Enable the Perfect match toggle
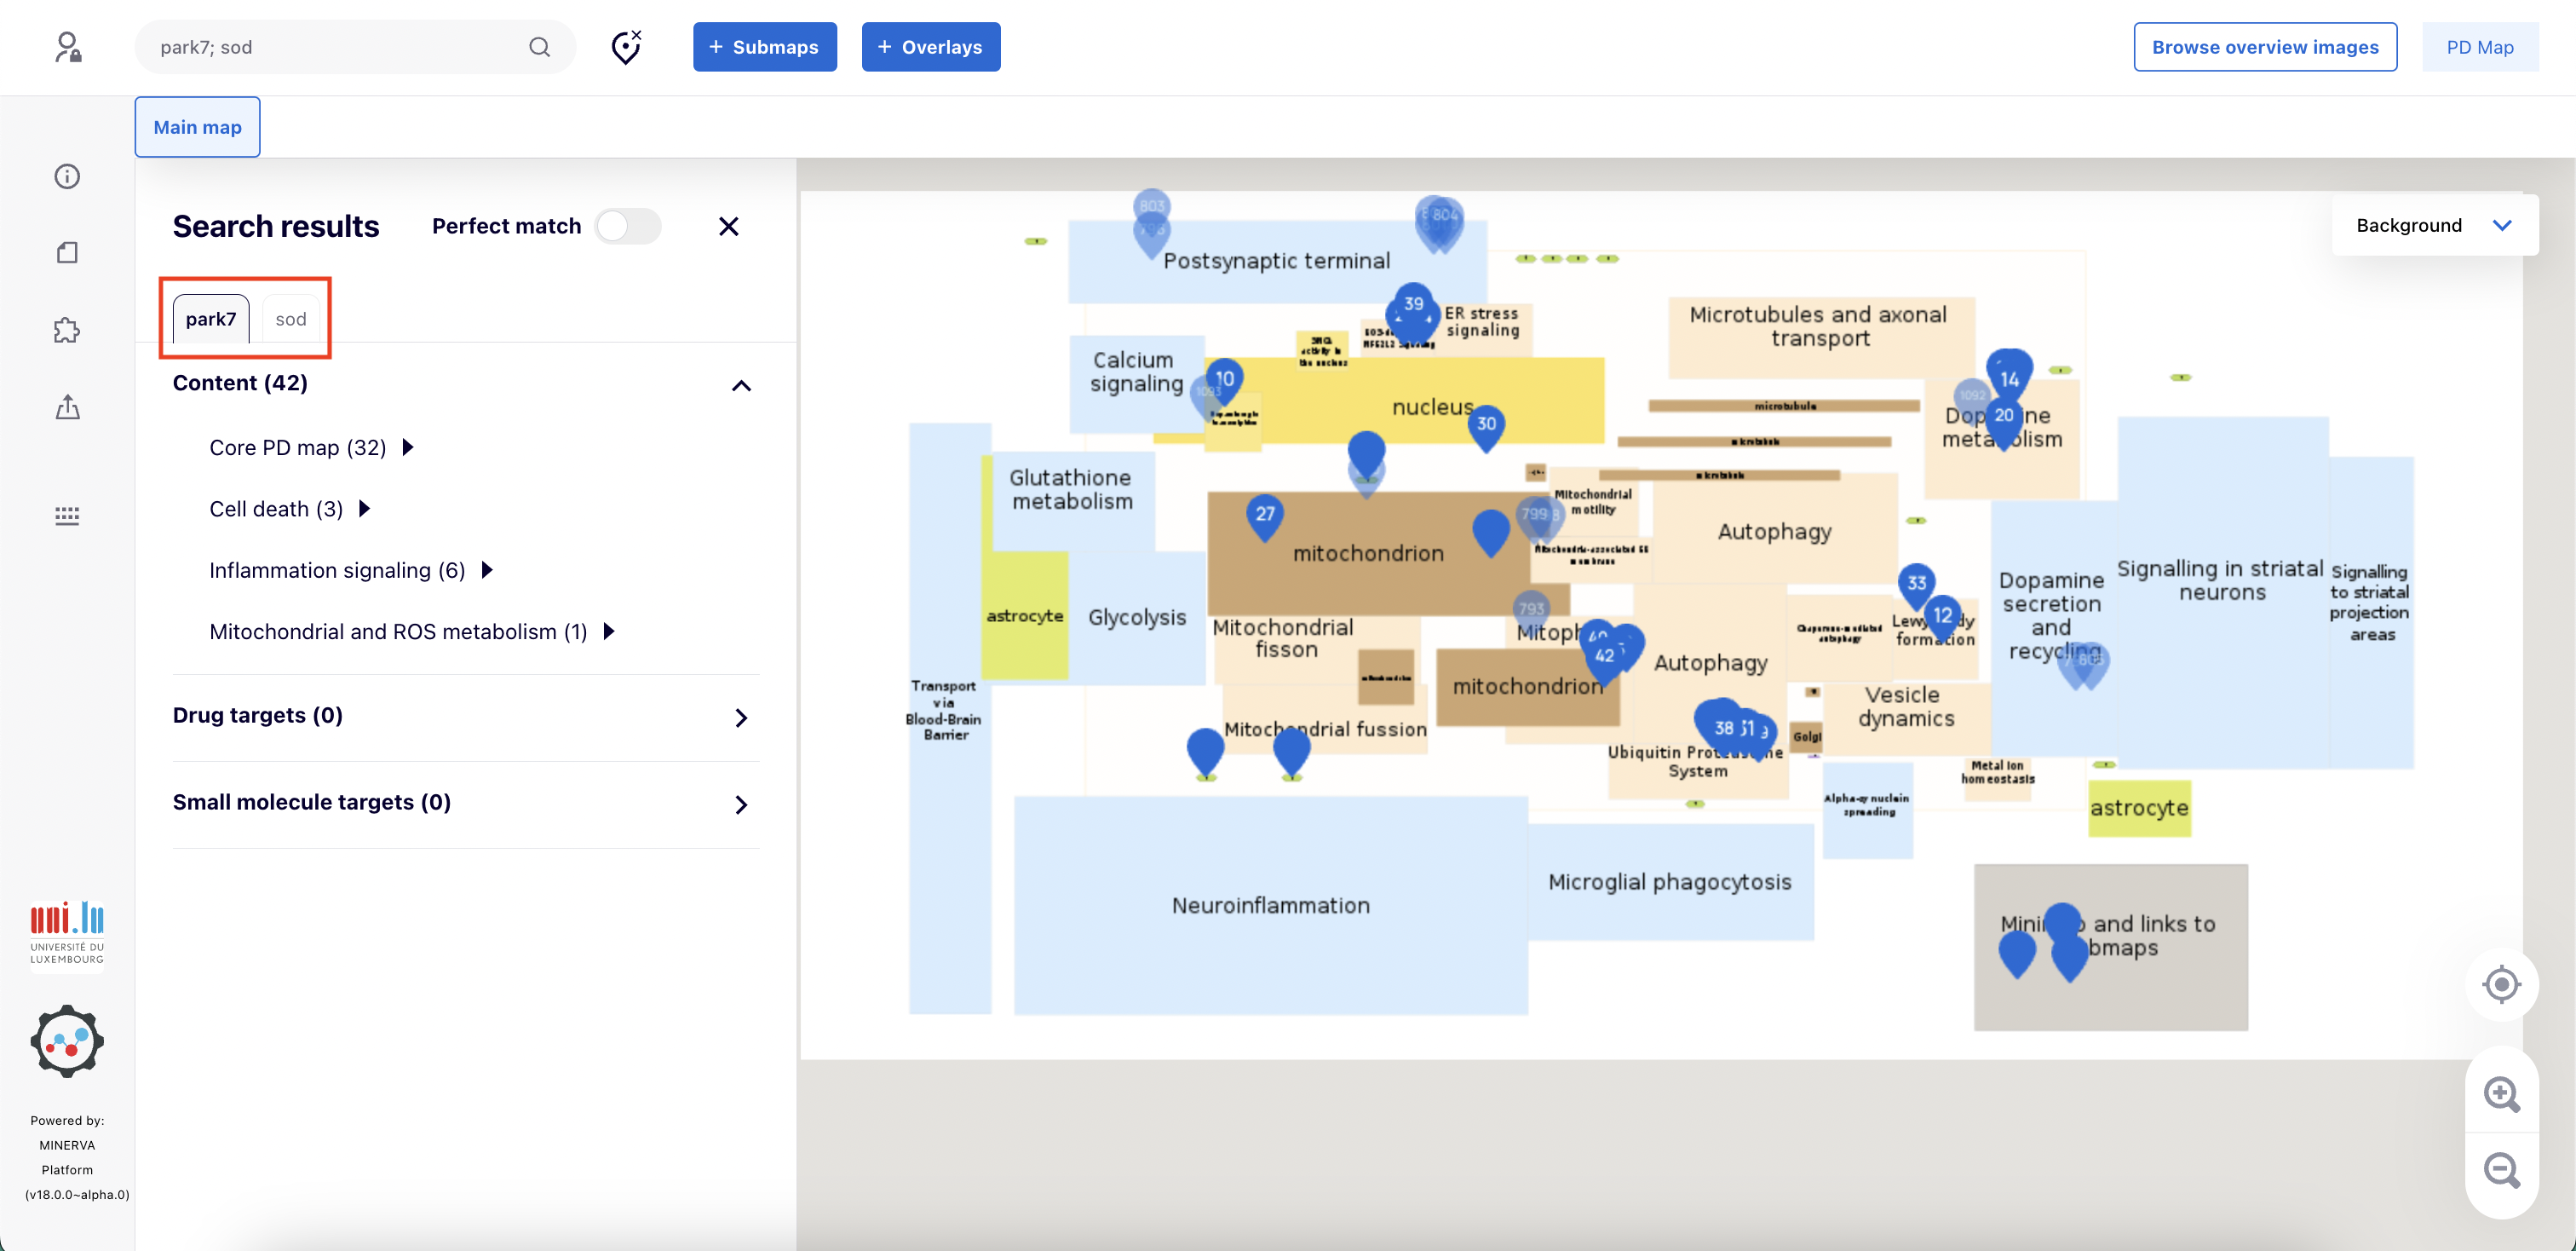Image resolution: width=2576 pixels, height=1251 pixels. [x=628, y=226]
